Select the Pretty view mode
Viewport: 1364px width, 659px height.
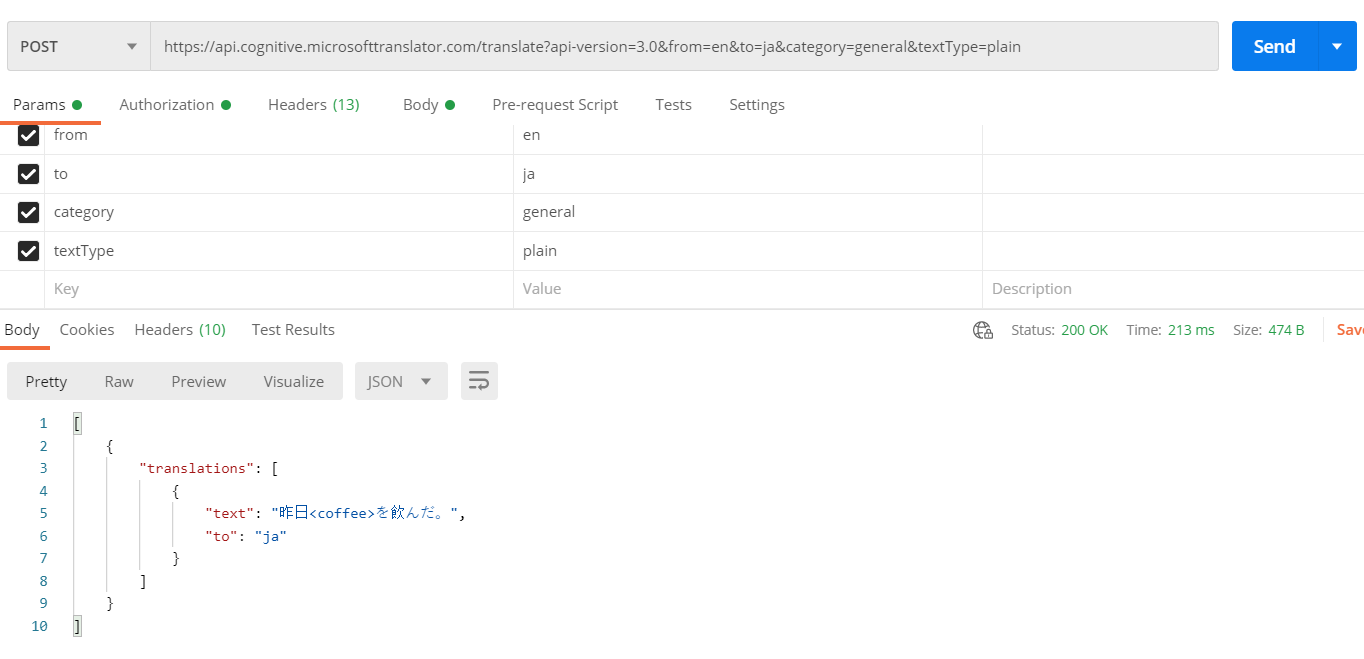point(46,381)
